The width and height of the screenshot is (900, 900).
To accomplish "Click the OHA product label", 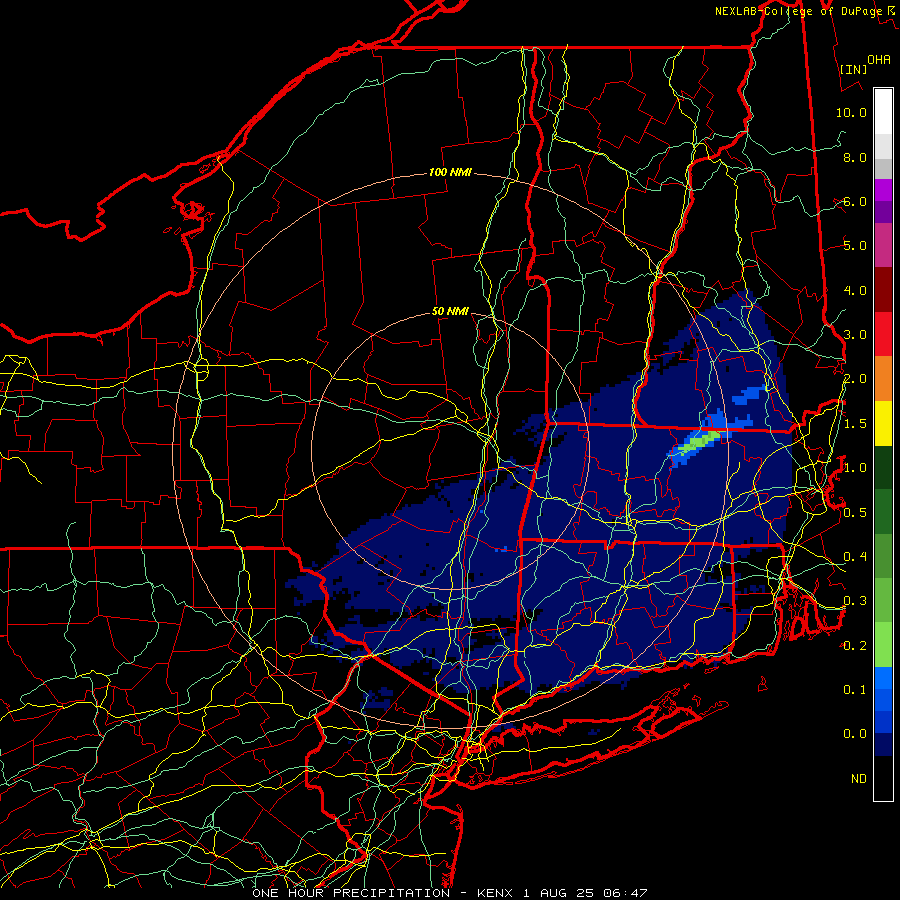I will 879,59.
